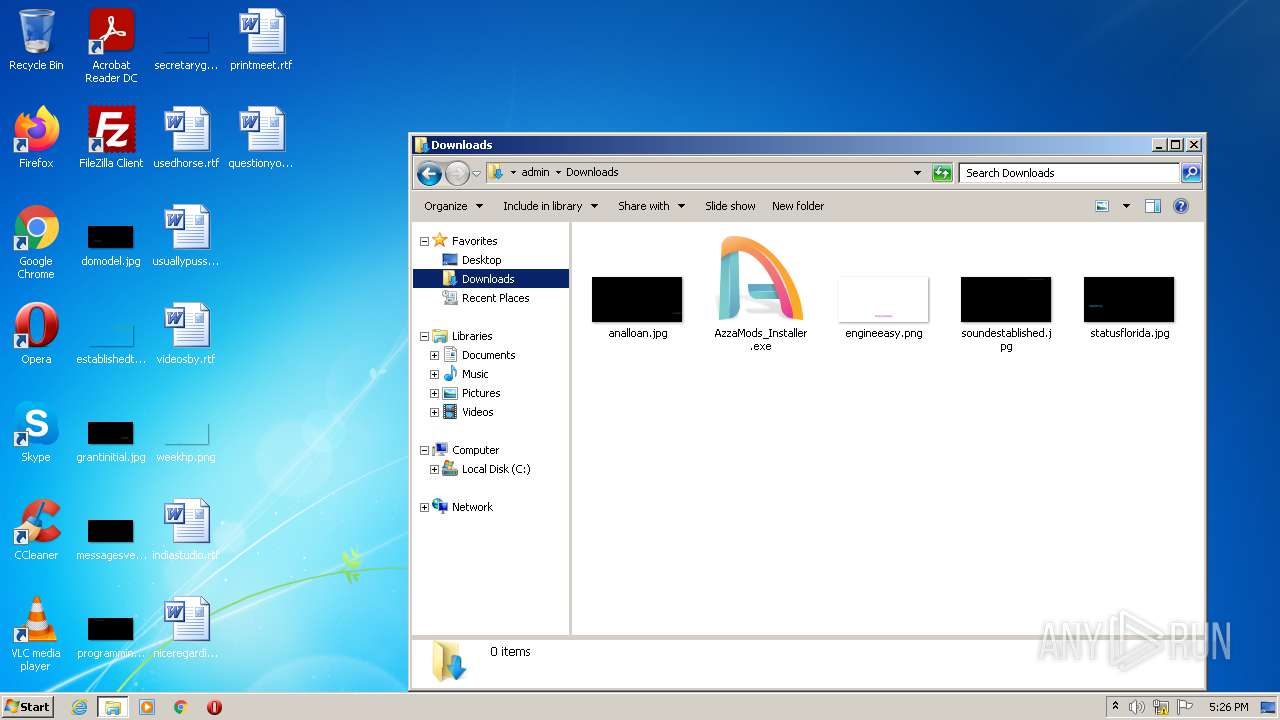This screenshot has height=720, width=1280.
Task: Open Firefox from the desktop
Action: (x=36, y=138)
